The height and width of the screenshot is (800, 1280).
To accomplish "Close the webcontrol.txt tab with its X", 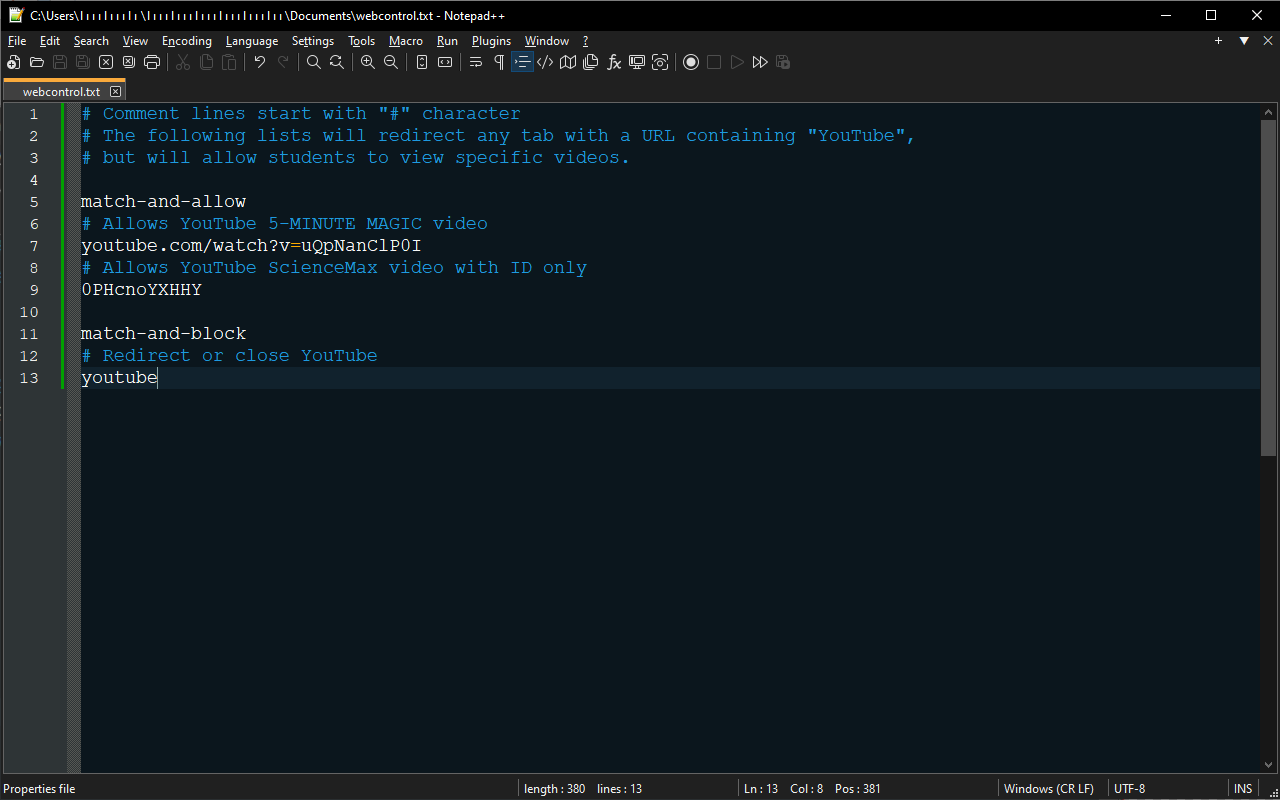I will click(x=116, y=92).
